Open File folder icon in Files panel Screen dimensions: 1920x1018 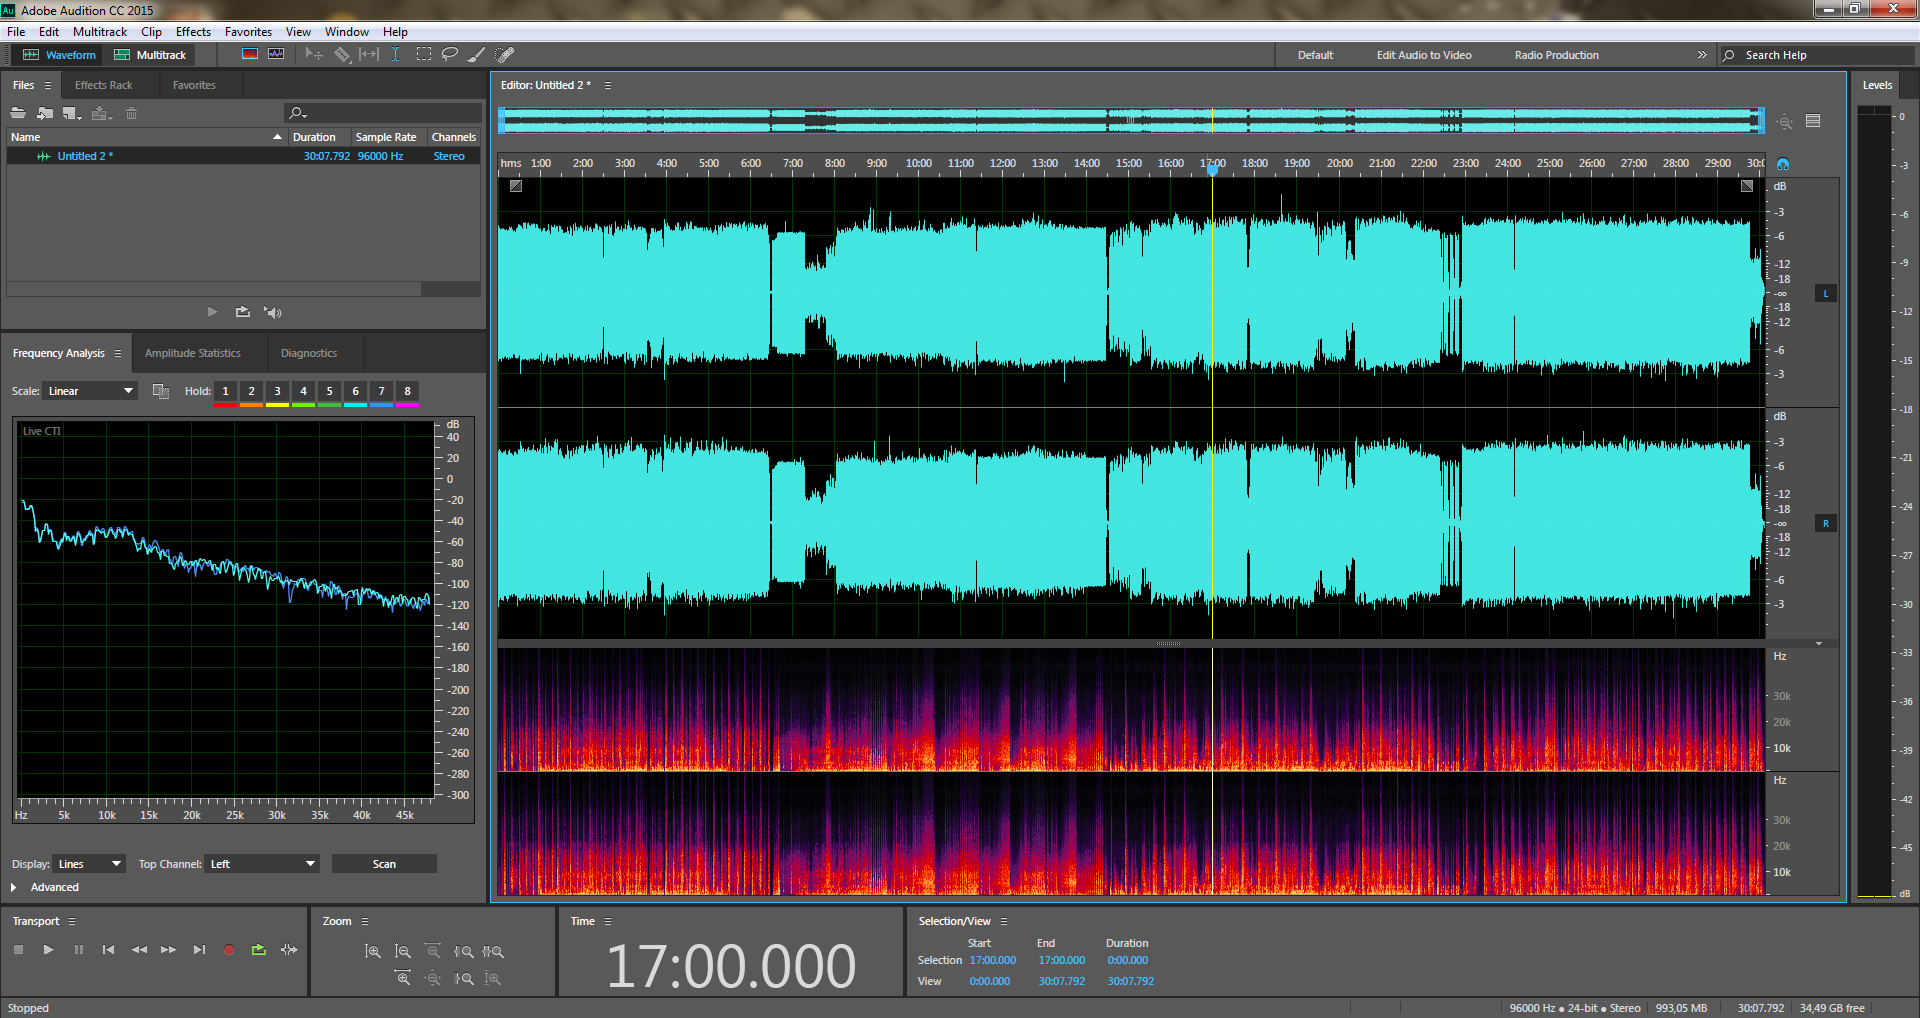pos(18,113)
